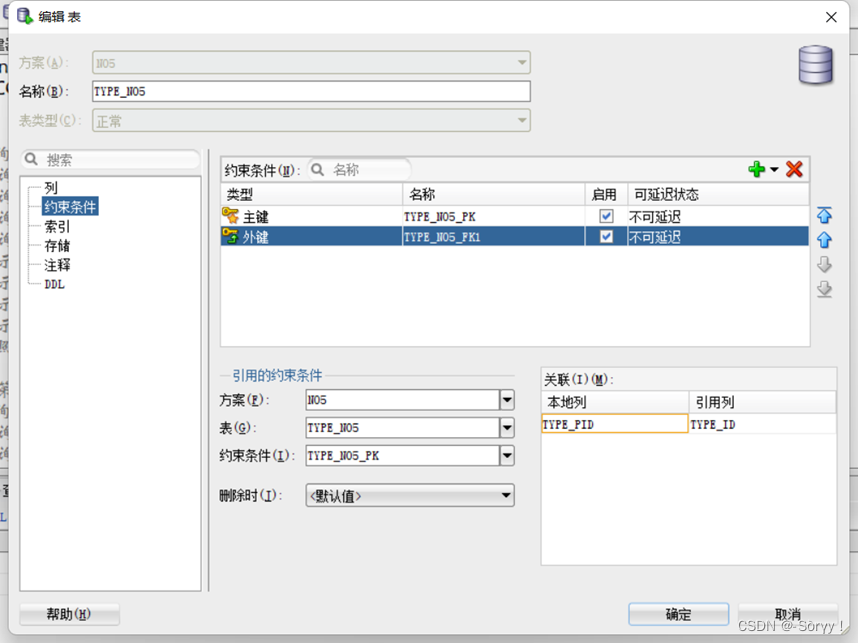858x643 pixels.
Task: Click the 确定 button
Action: [x=679, y=614]
